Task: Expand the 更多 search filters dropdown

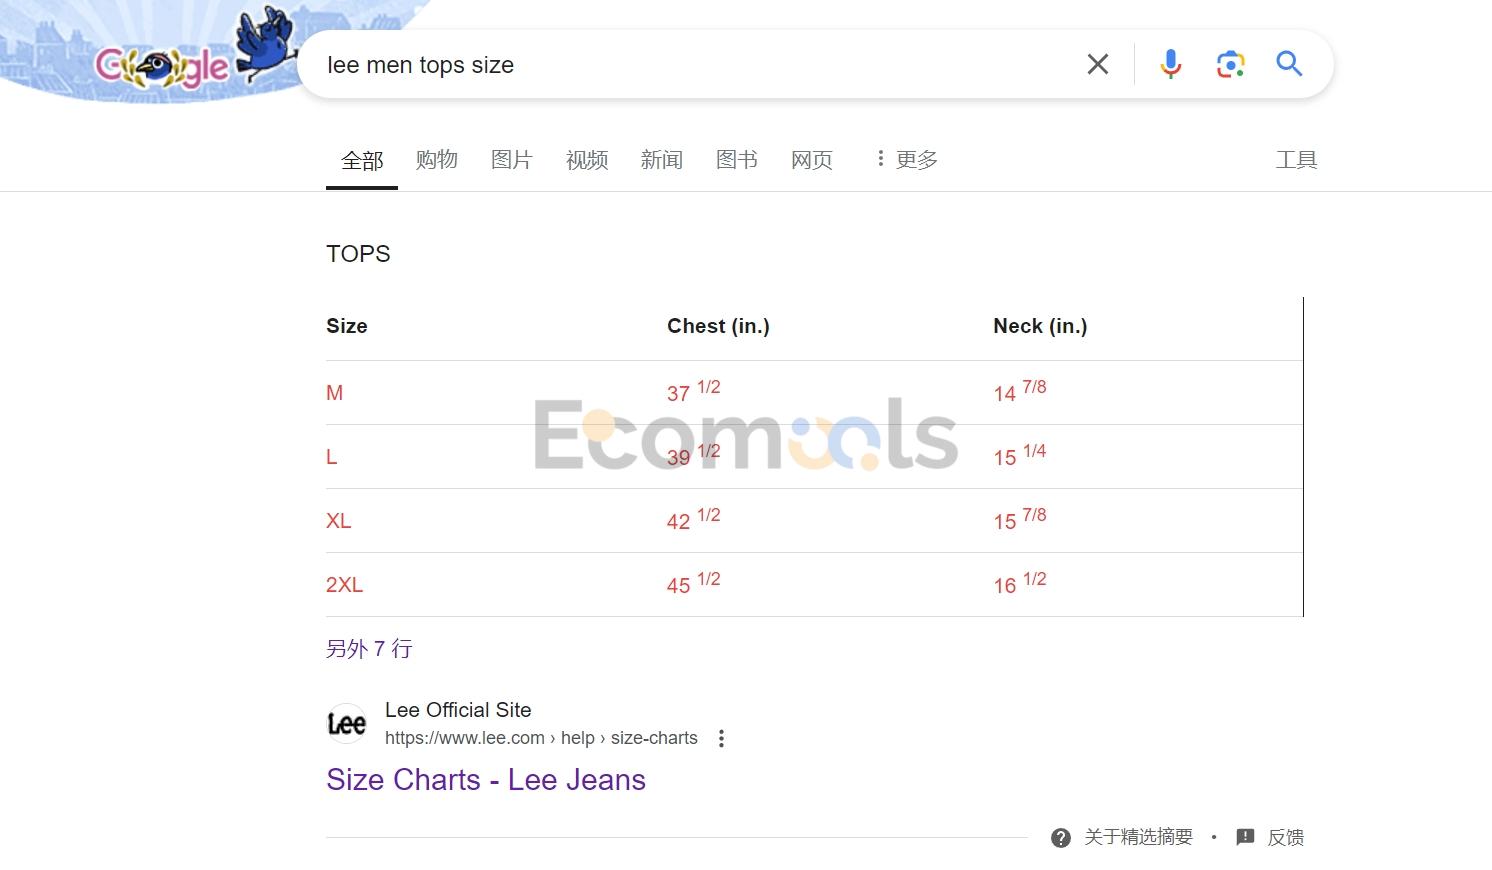Action: tap(907, 159)
